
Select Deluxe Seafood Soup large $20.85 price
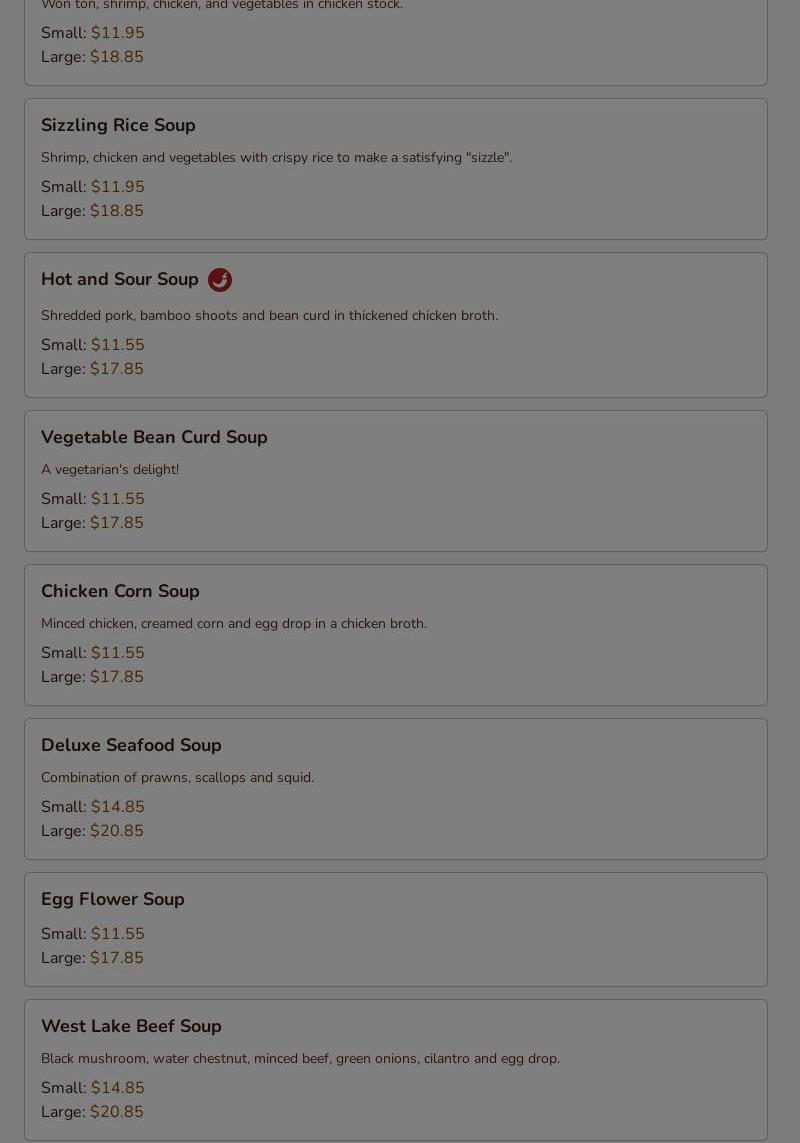(117, 831)
